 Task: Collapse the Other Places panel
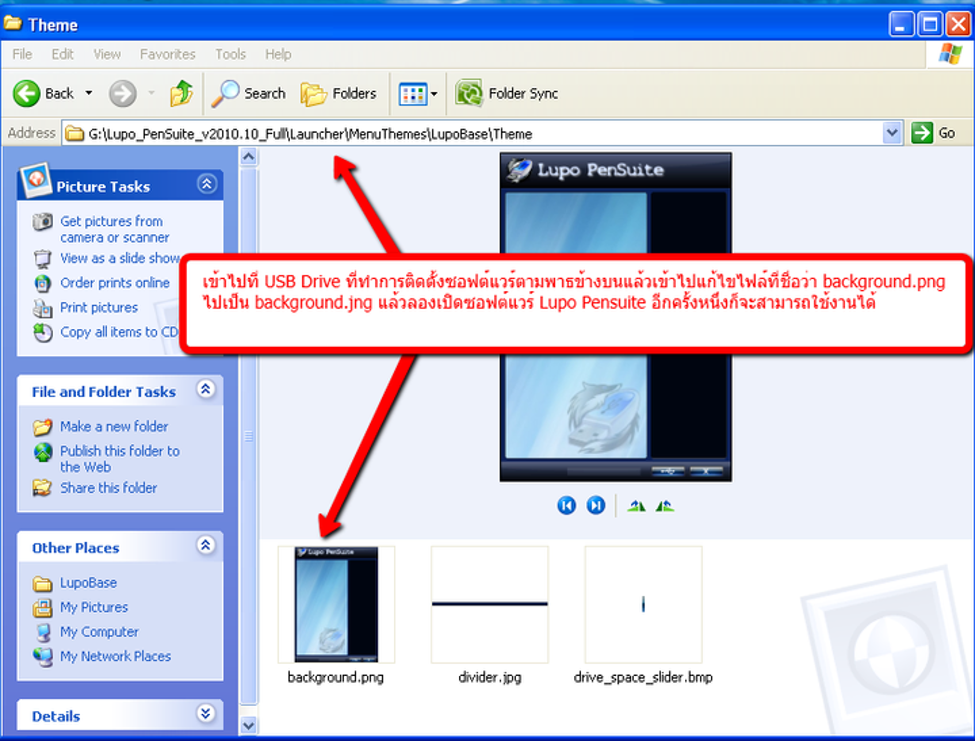click(x=206, y=546)
